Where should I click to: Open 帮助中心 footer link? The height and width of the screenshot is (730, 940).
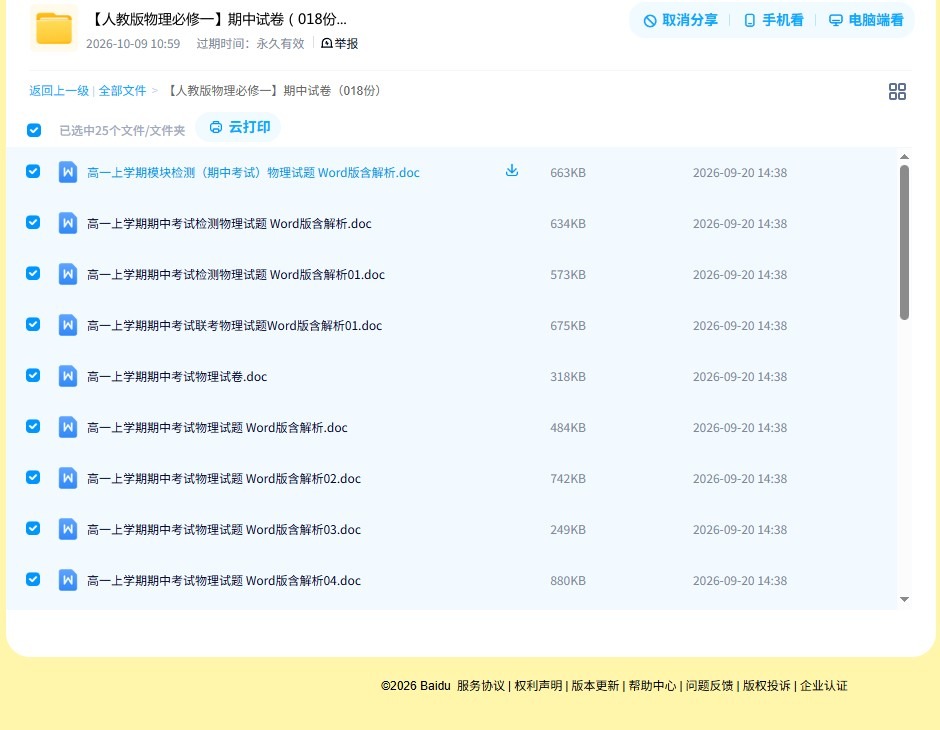click(652, 685)
